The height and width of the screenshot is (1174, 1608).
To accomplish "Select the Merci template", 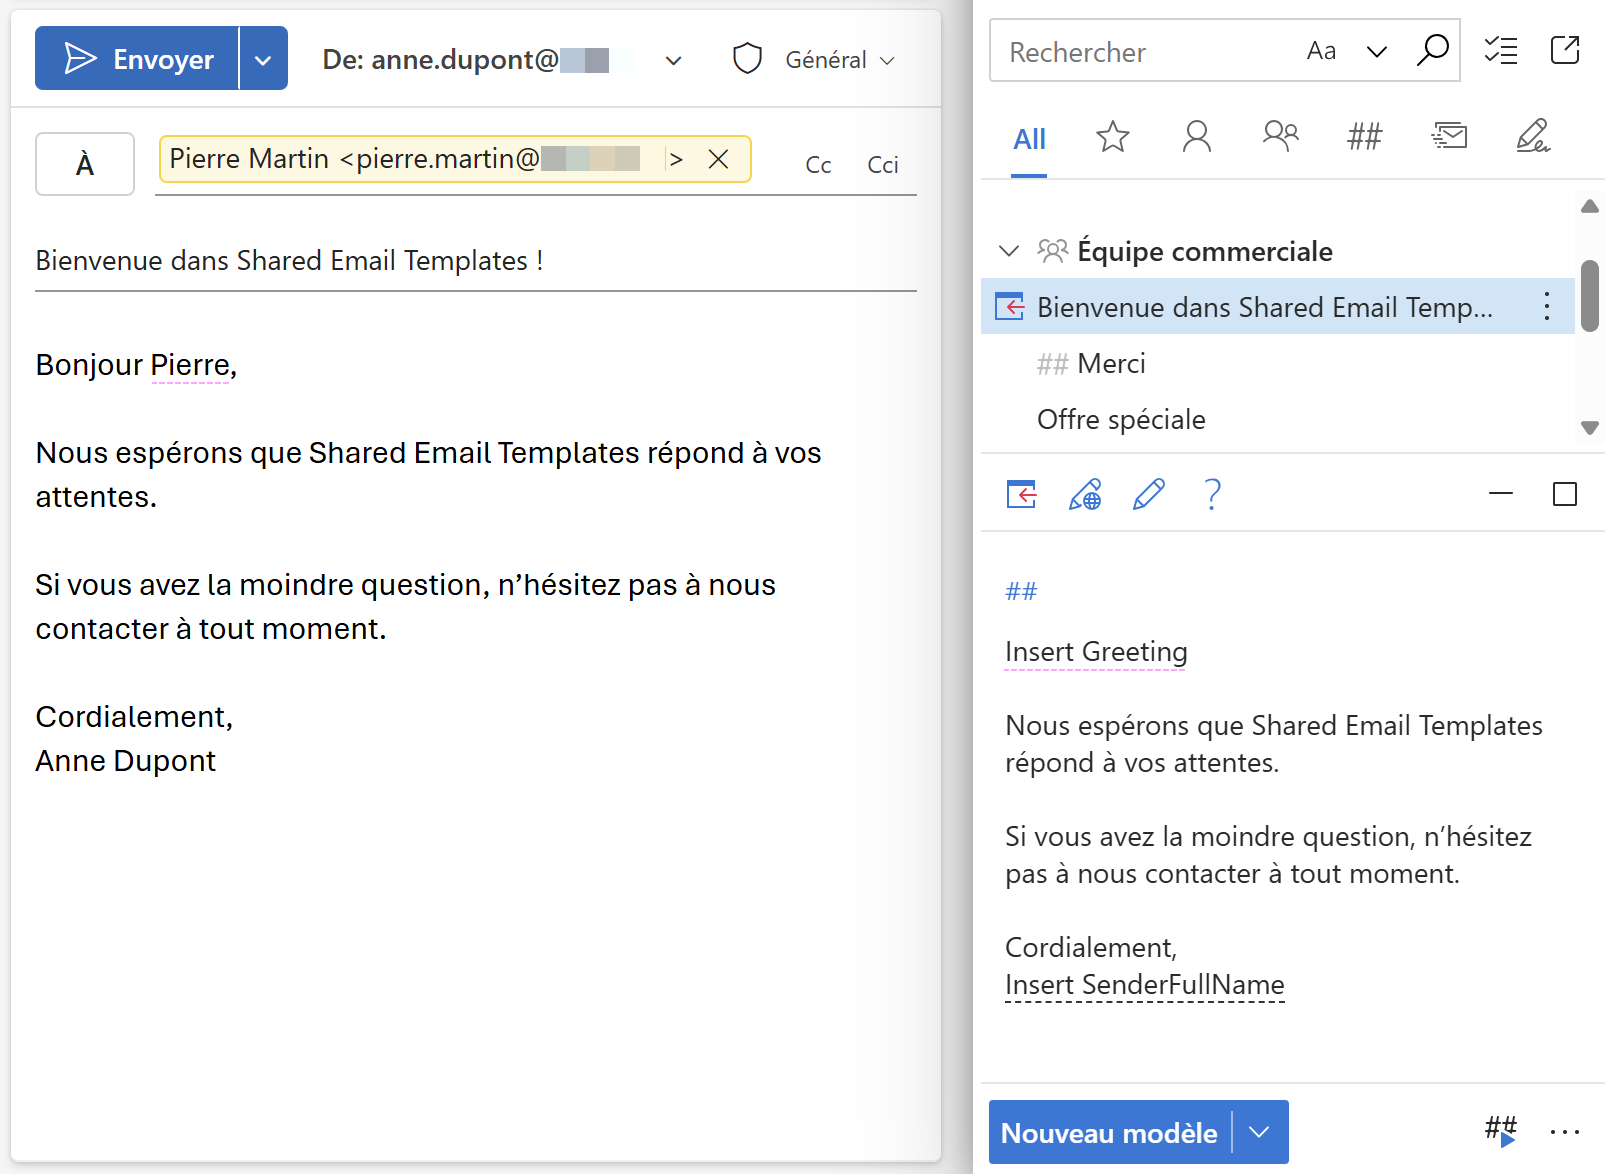I will [1111, 363].
